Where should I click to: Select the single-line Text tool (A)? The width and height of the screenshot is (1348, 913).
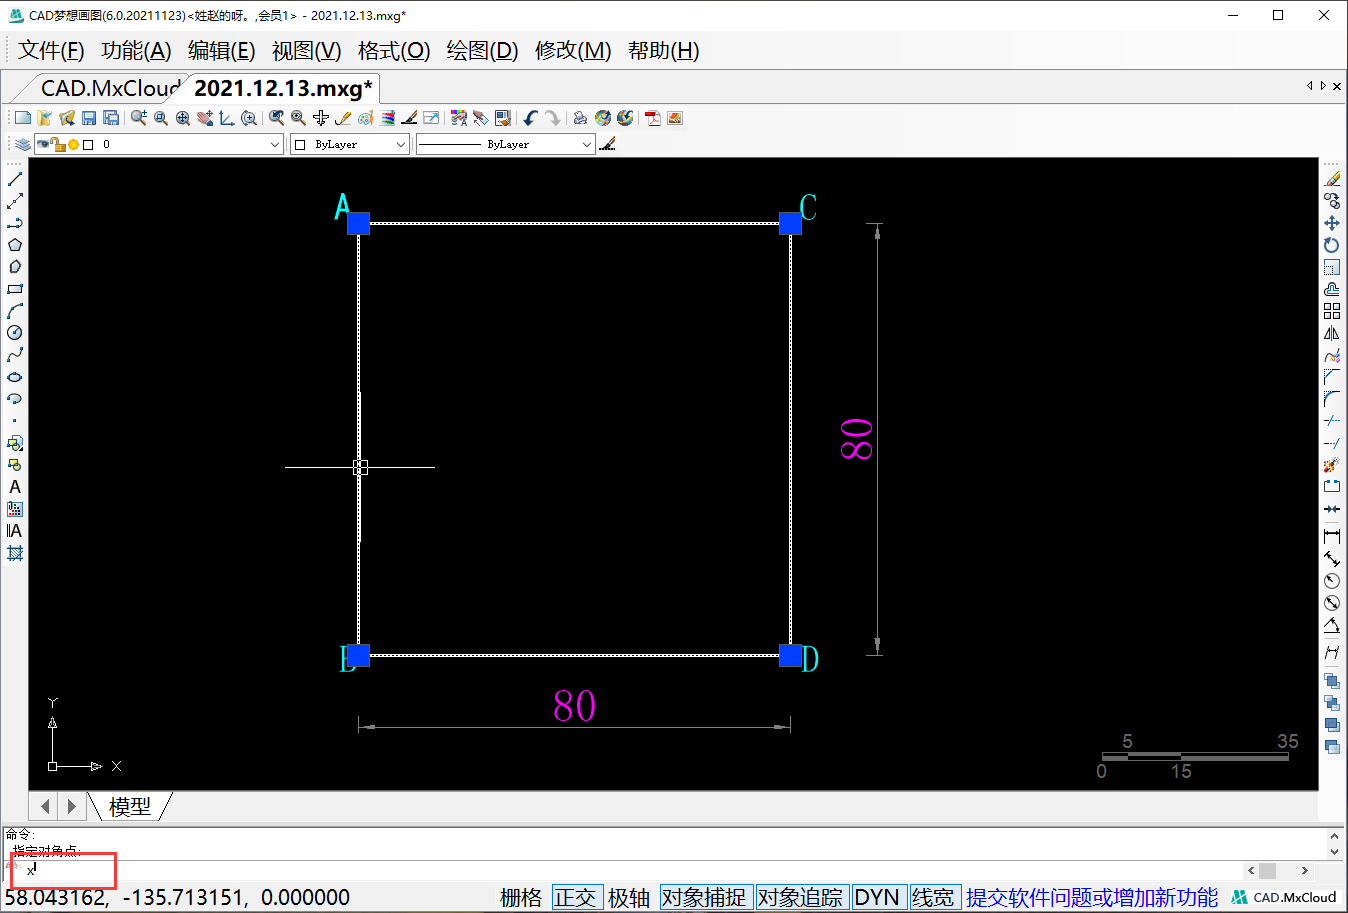[x=15, y=487]
